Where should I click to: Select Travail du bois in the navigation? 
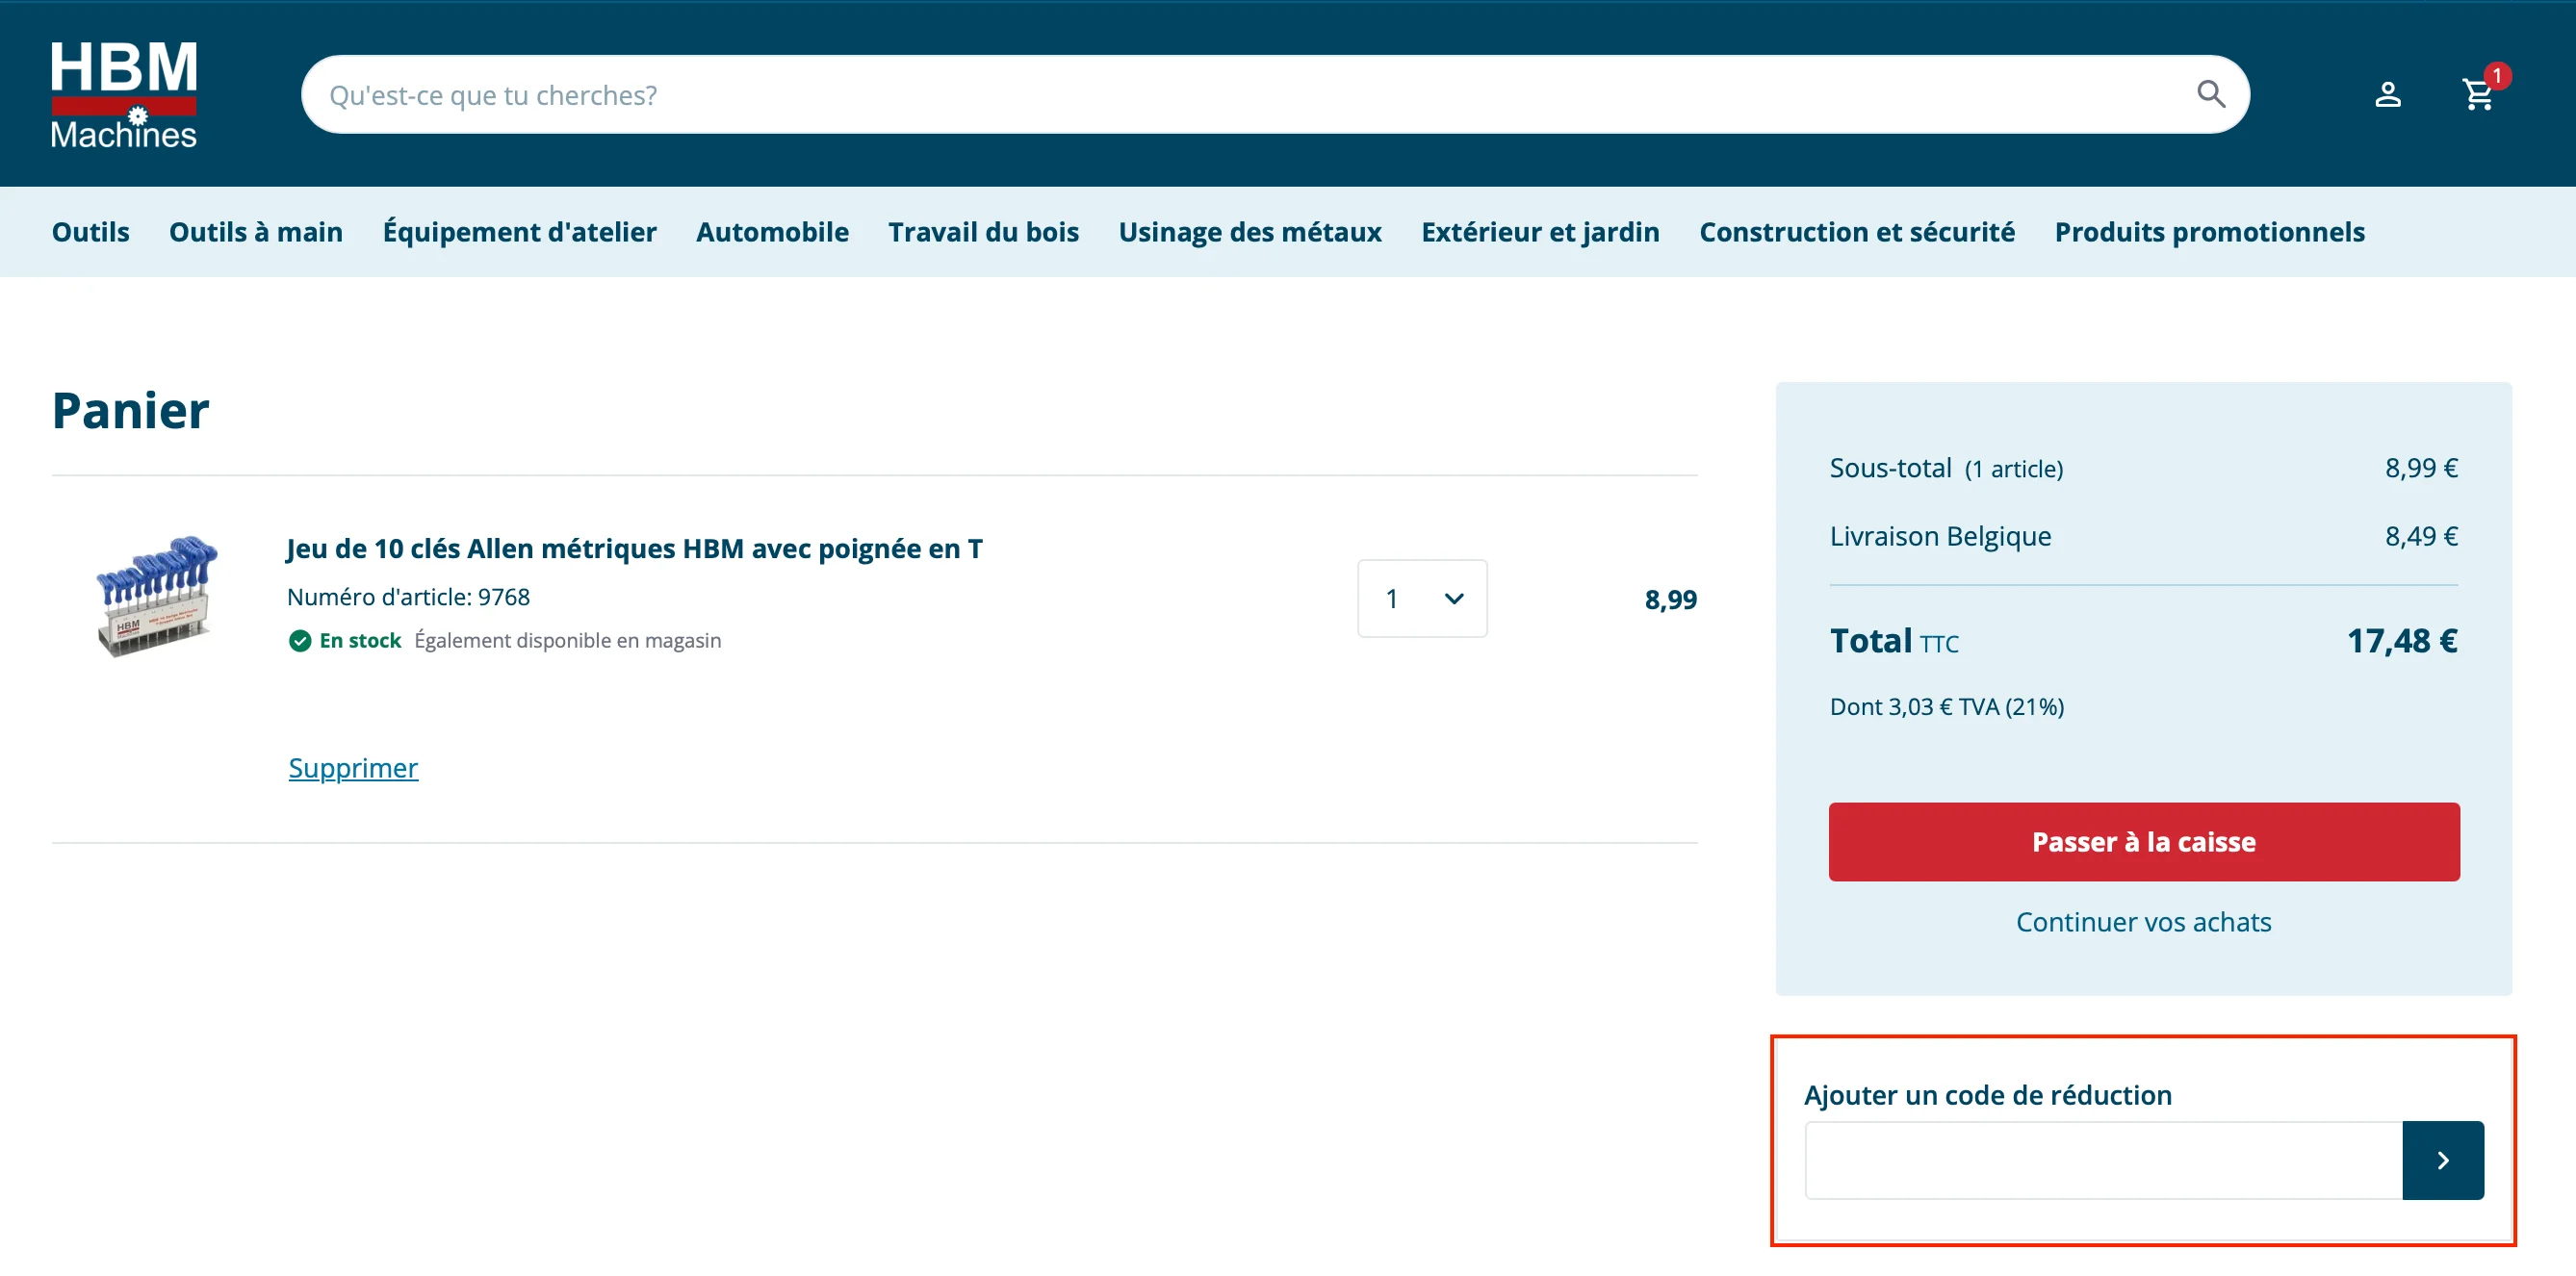tap(983, 231)
